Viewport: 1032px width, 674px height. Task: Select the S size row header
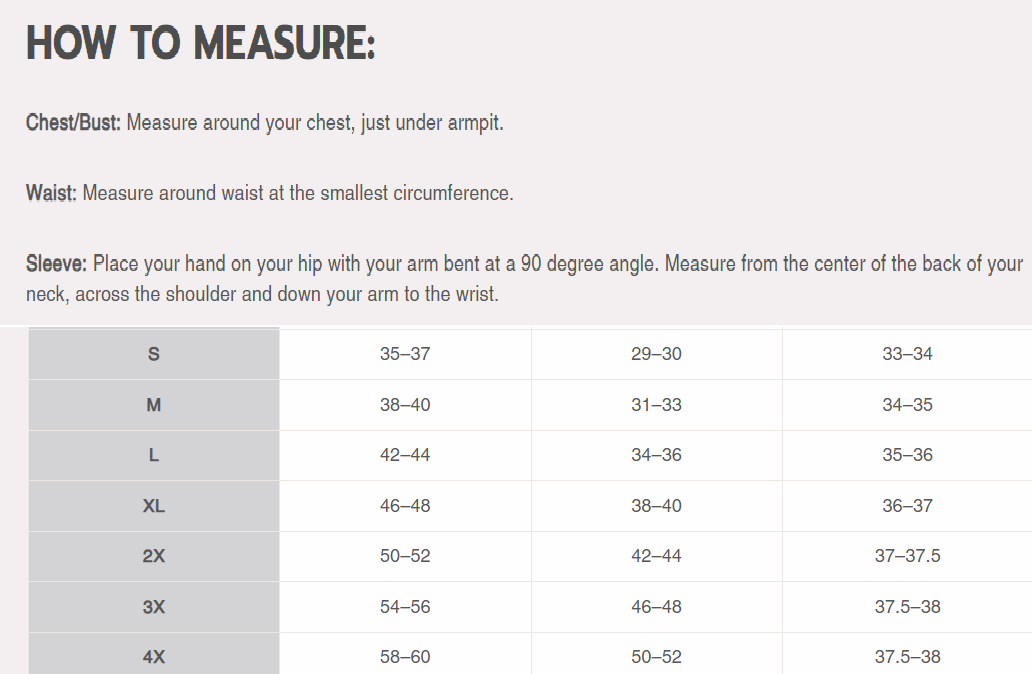154,354
